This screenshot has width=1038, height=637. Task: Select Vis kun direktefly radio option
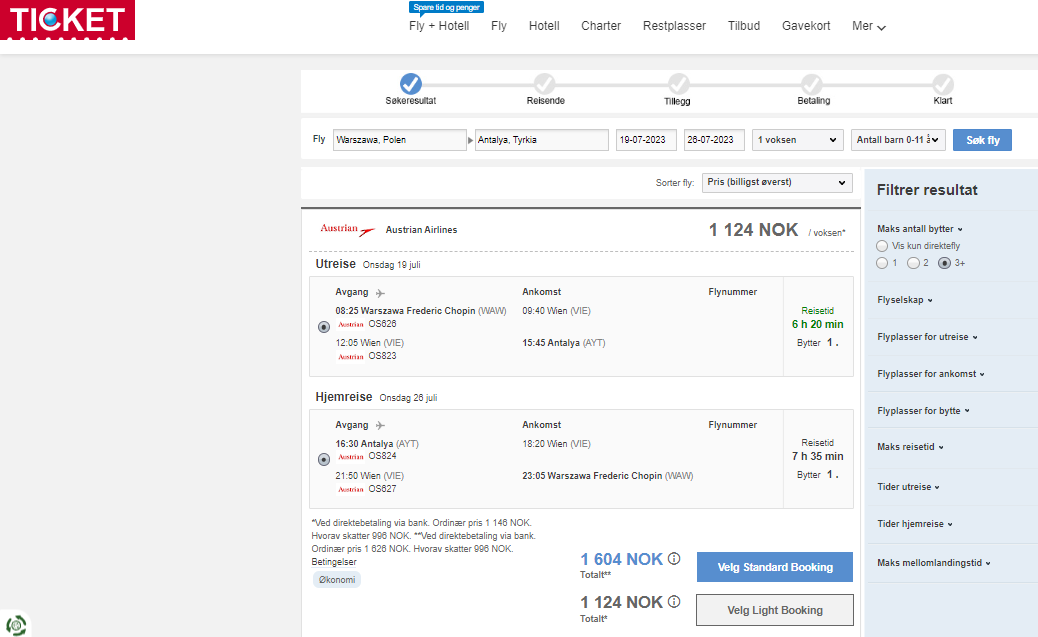882,246
